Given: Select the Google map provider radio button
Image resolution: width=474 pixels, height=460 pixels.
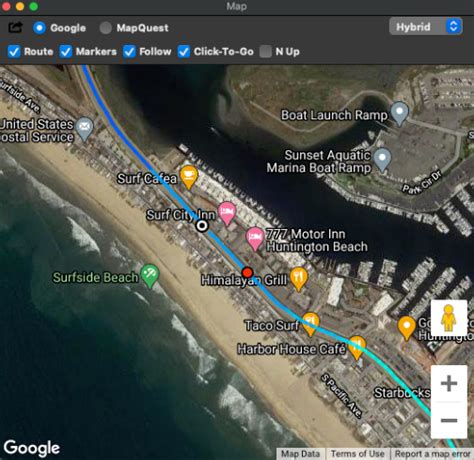Looking at the screenshot, I should click(x=39, y=28).
